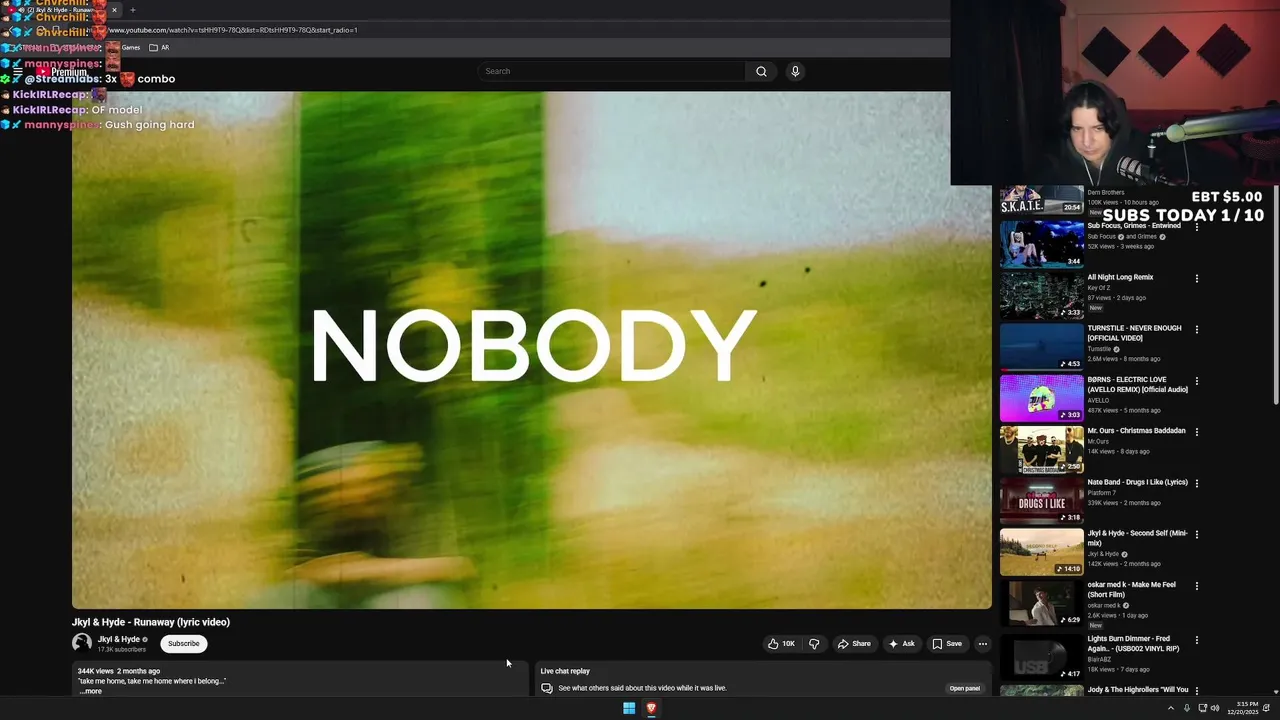Open Mr. Ours - Christmas Baddadan video
The width and height of the screenshot is (1280, 720).
(x=1136, y=431)
